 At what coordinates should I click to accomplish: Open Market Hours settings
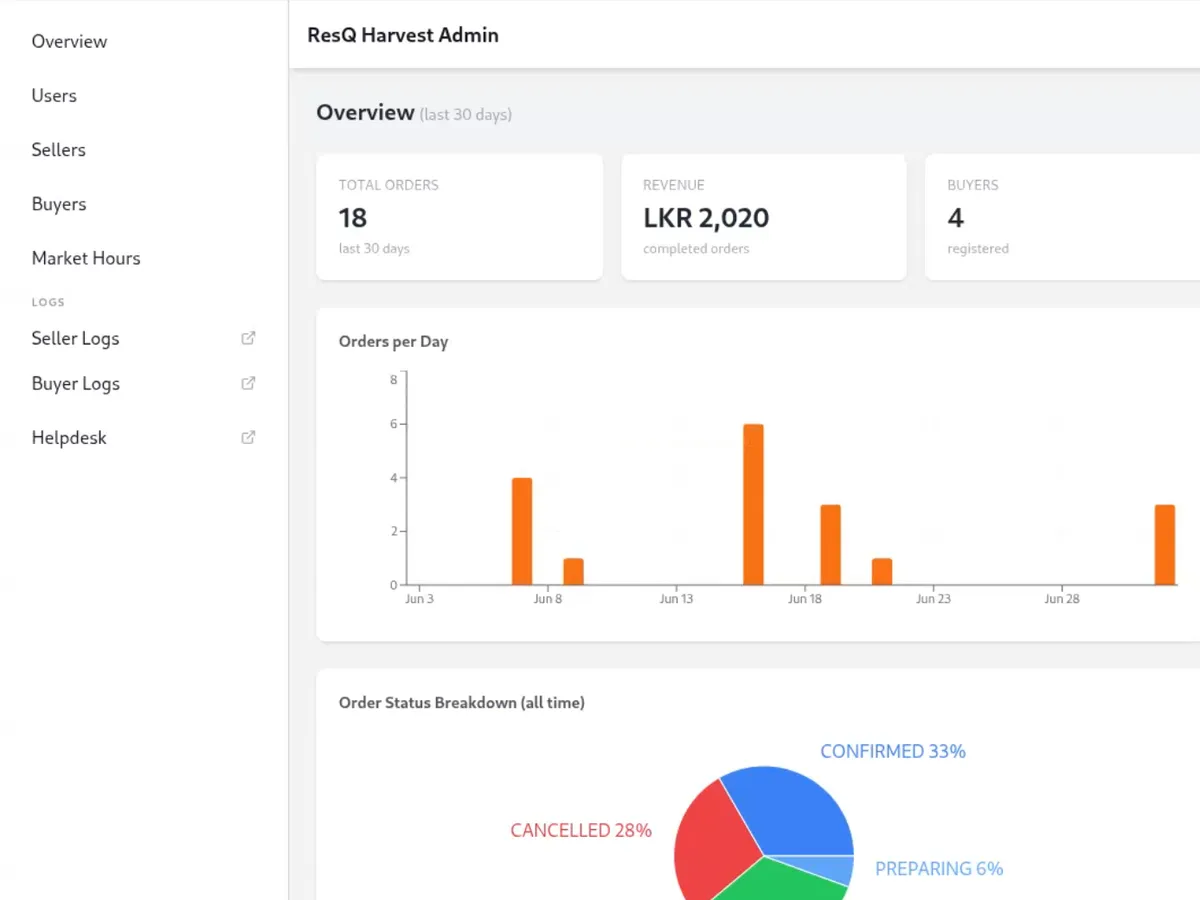tap(86, 257)
